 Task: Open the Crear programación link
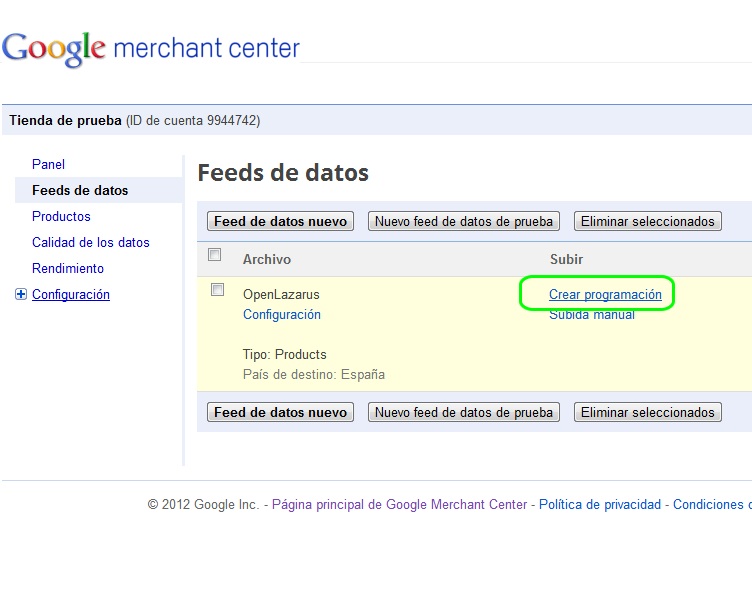tap(605, 295)
